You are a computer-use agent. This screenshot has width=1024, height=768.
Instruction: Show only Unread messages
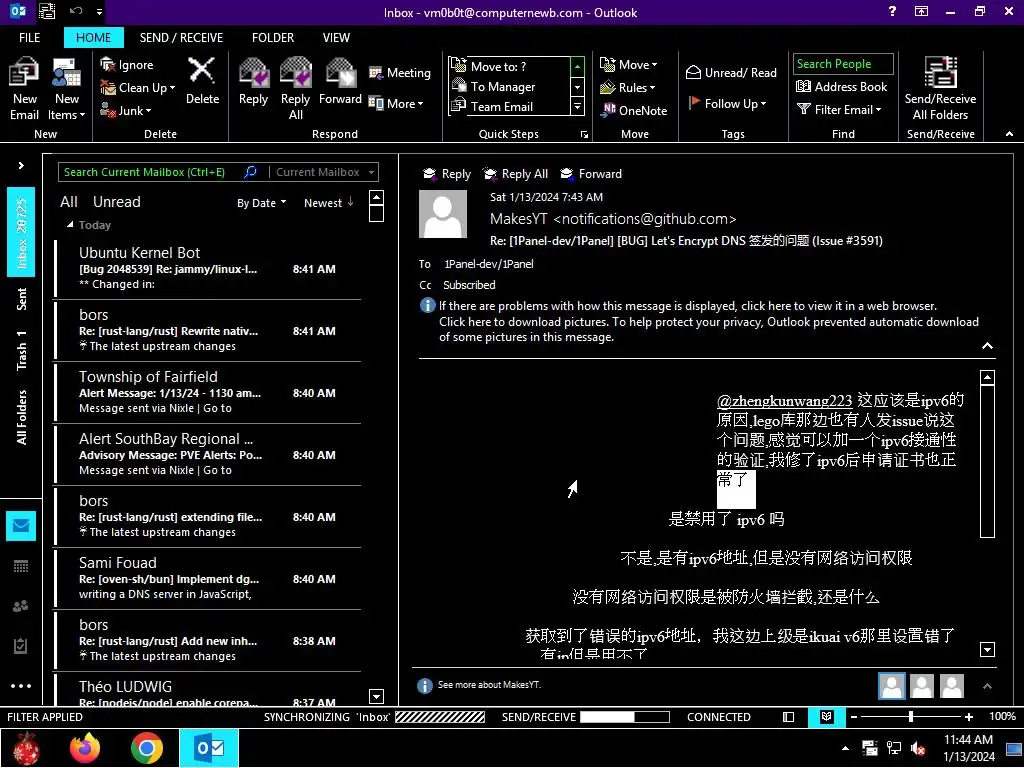[x=116, y=202]
